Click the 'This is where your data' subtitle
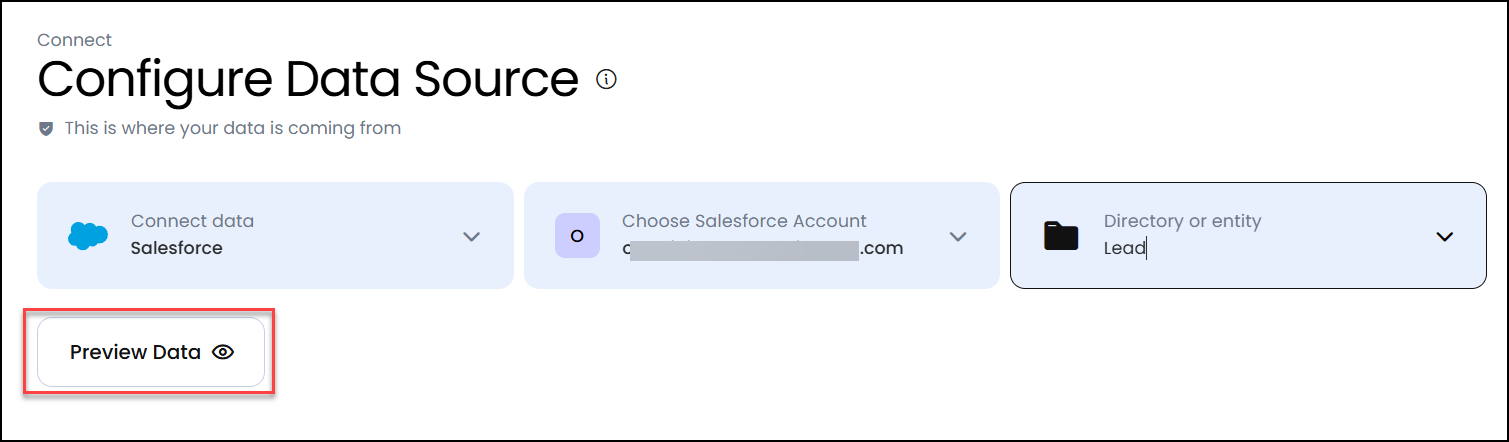The width and height of the screenshot is (1509, 442). (232, 128)
